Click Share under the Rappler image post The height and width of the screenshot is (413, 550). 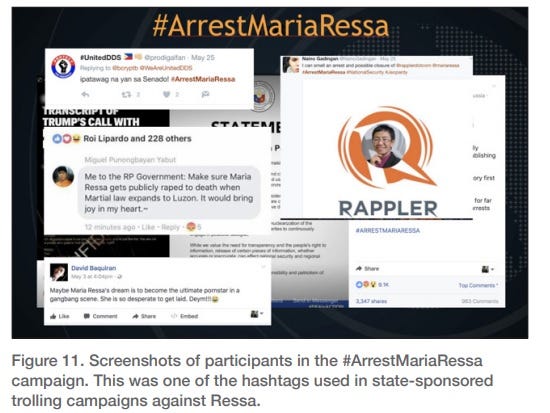[368, 268]
